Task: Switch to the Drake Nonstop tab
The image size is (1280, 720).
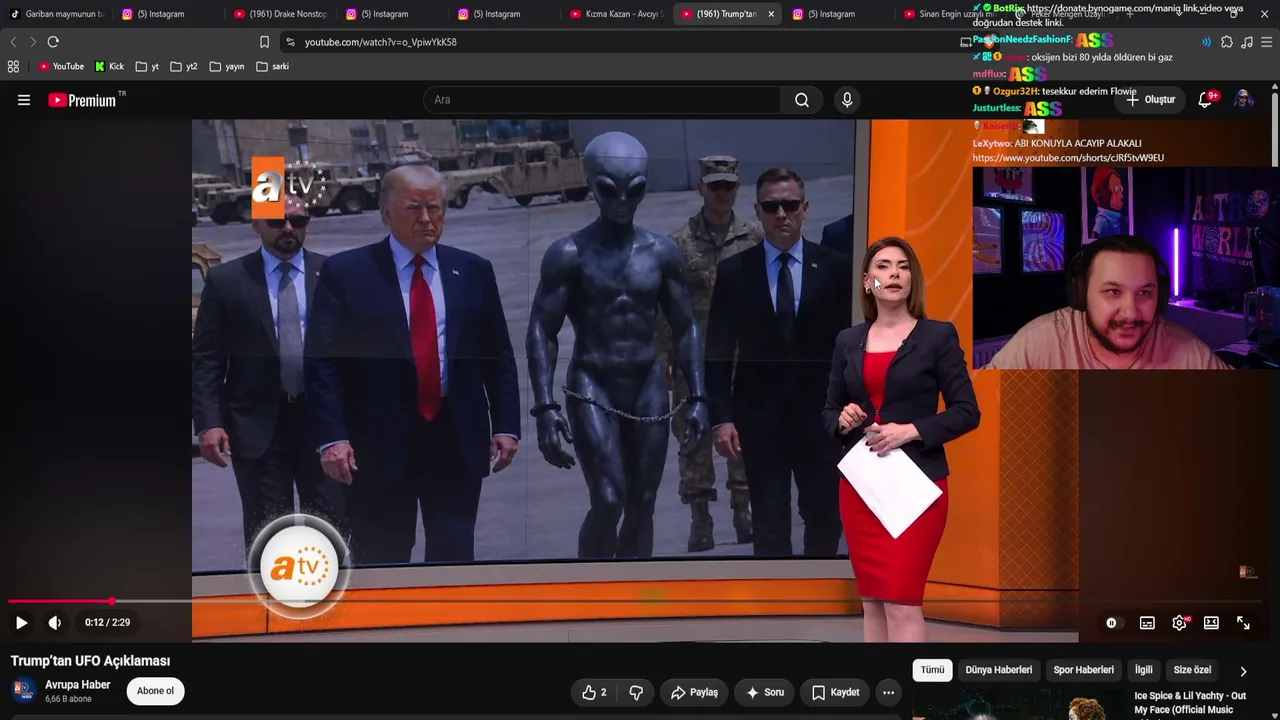Action: [x=280, y=14]
